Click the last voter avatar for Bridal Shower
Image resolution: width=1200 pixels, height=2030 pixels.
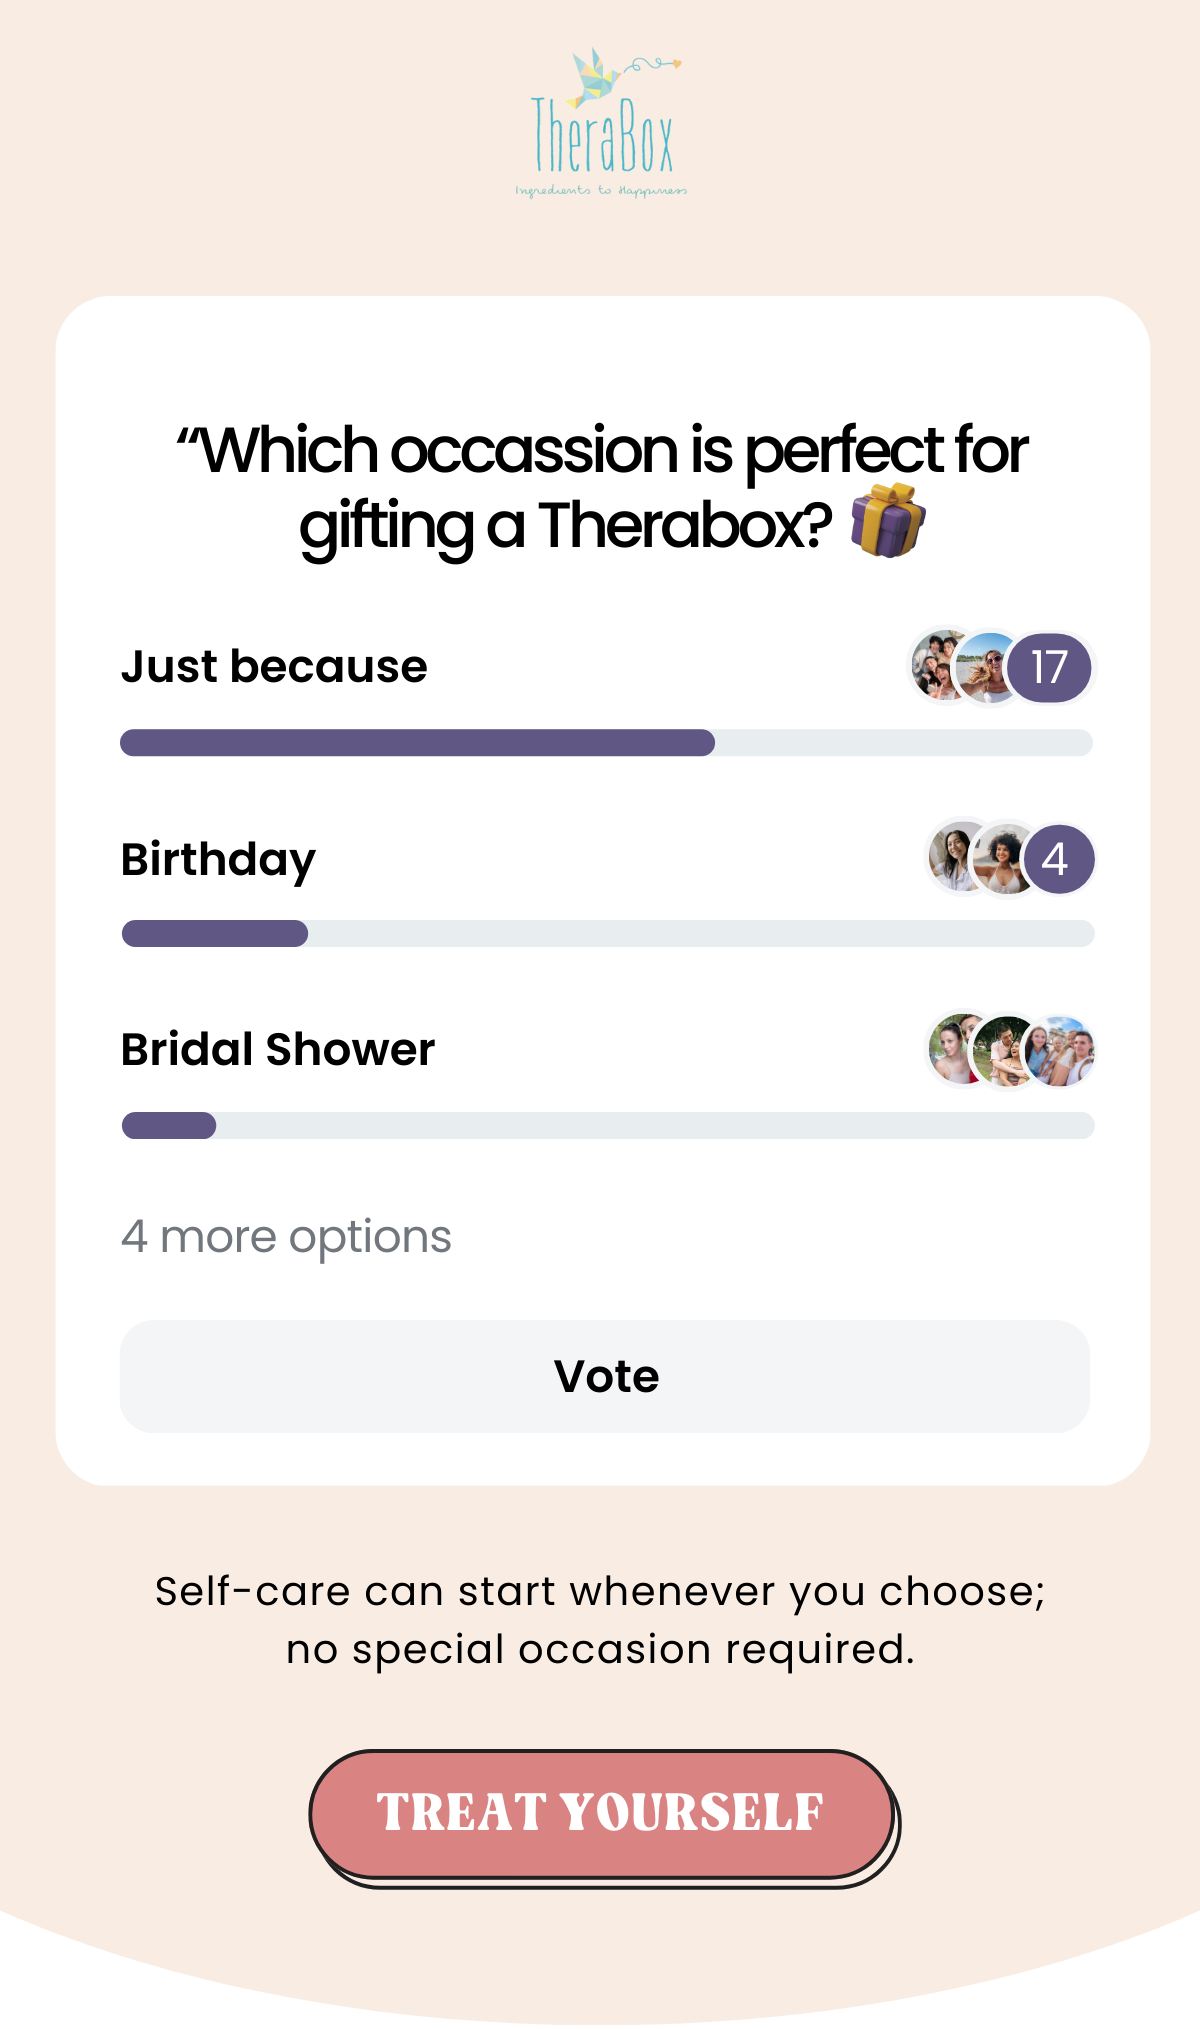pos(1060,1050)
